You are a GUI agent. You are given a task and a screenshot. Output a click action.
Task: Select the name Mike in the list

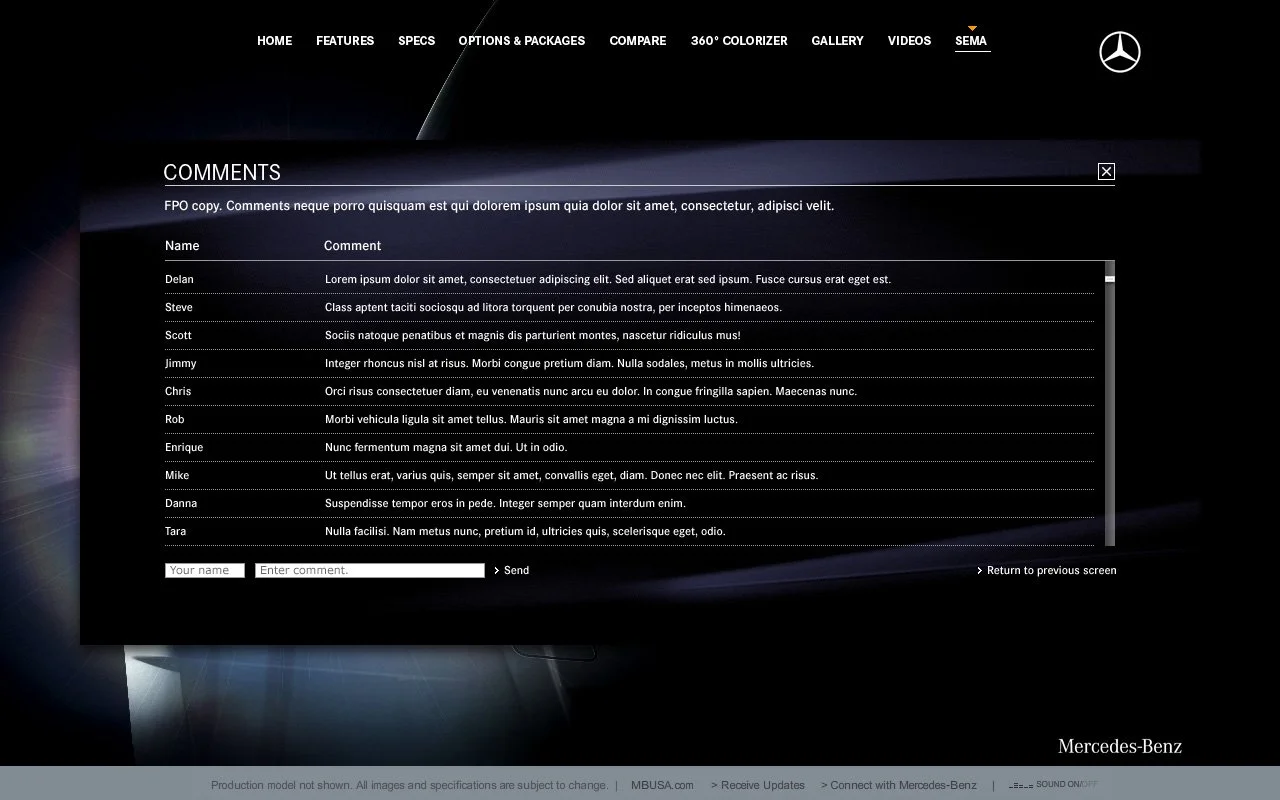[x=177, y=475]
